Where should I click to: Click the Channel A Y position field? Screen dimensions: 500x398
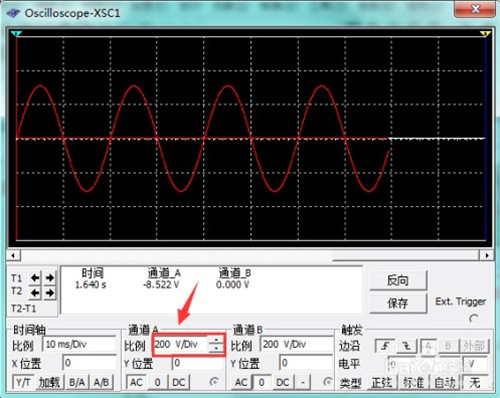point(197,363)
